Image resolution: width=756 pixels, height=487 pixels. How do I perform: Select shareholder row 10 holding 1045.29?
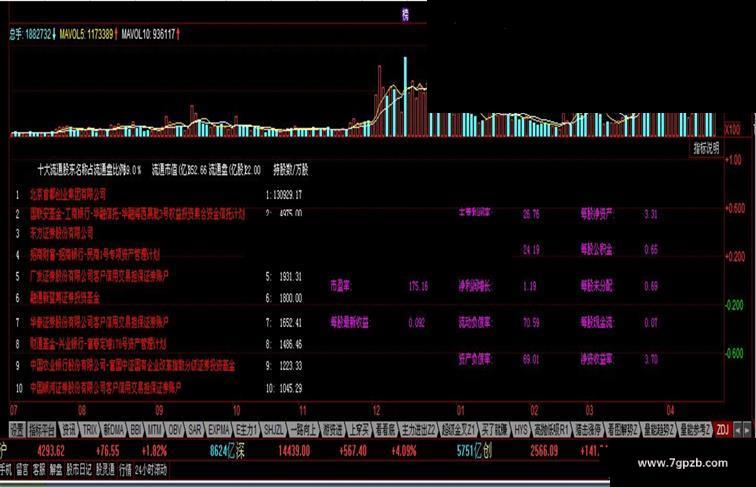(159, 388)
